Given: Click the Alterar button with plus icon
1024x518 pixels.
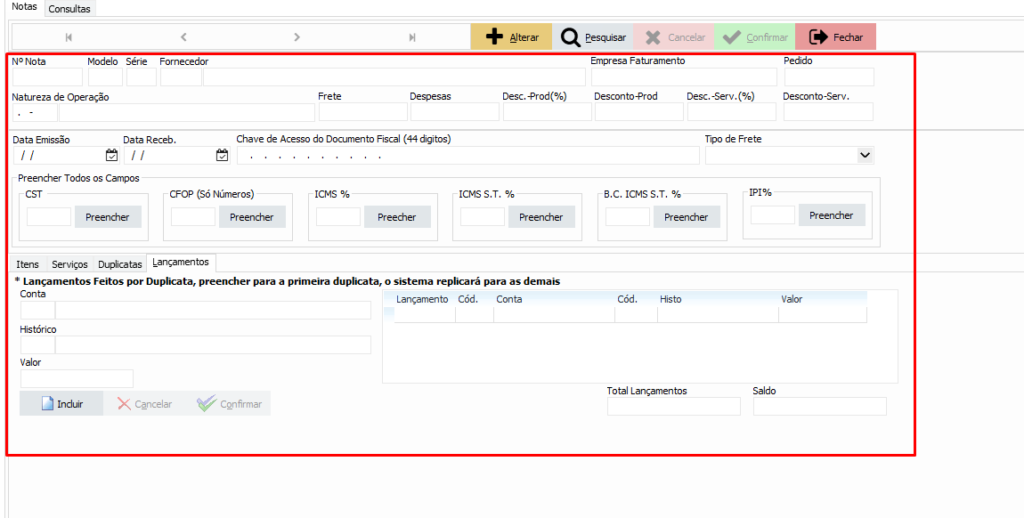Looking at the screenshot, I should point(511,37).
